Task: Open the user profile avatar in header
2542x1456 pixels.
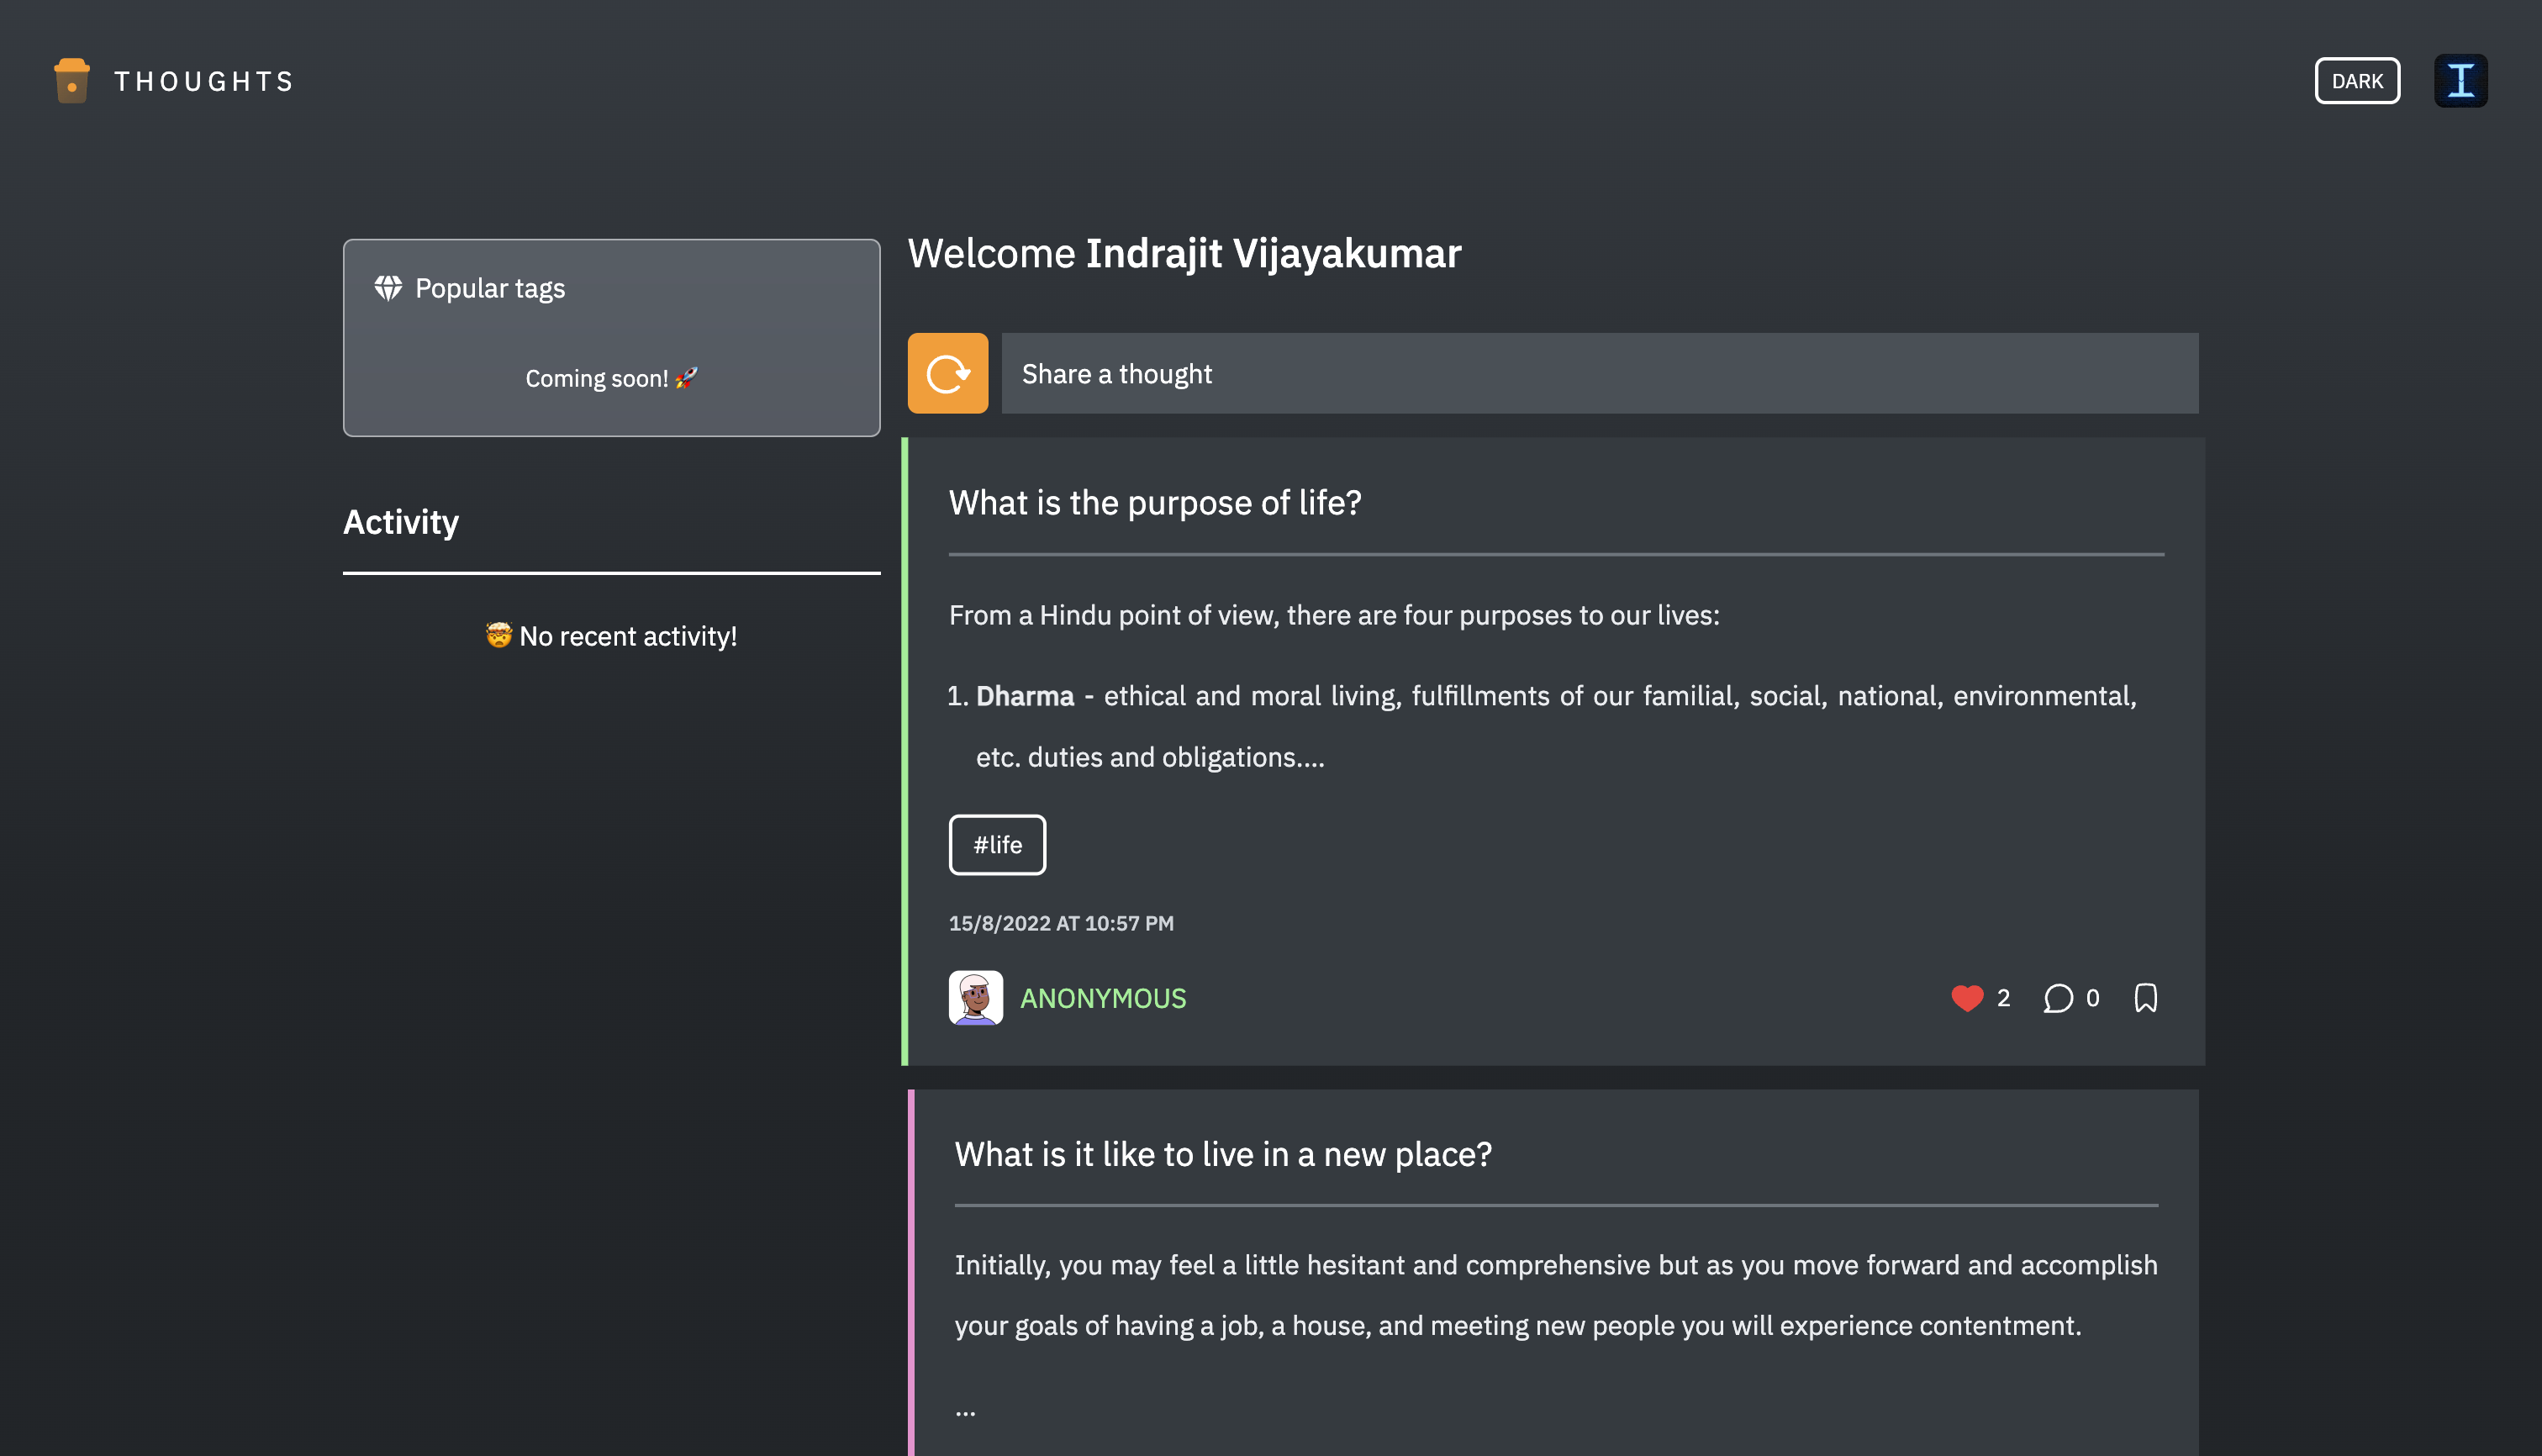Action: (2460, 81)
